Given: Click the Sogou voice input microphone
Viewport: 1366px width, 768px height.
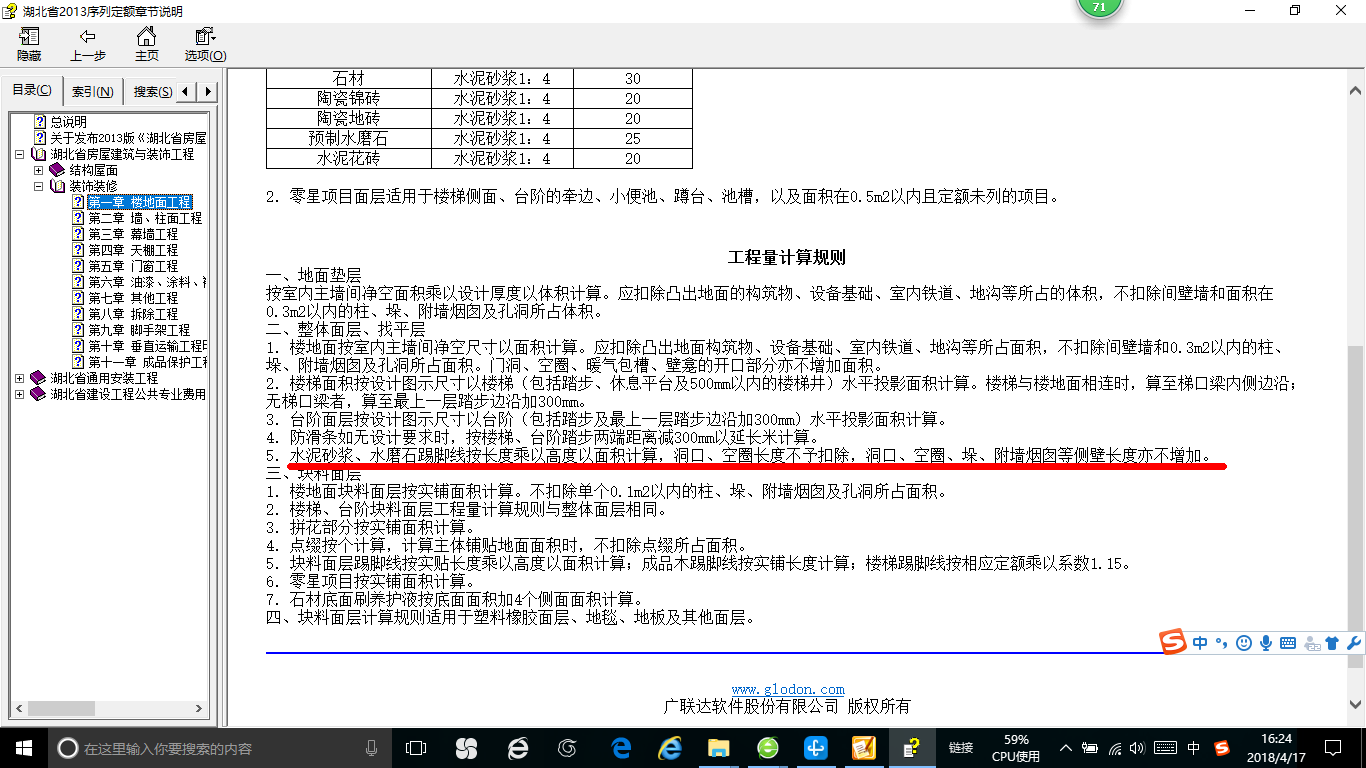Looking at the screenshot, I should click(x=1266, y=643).
